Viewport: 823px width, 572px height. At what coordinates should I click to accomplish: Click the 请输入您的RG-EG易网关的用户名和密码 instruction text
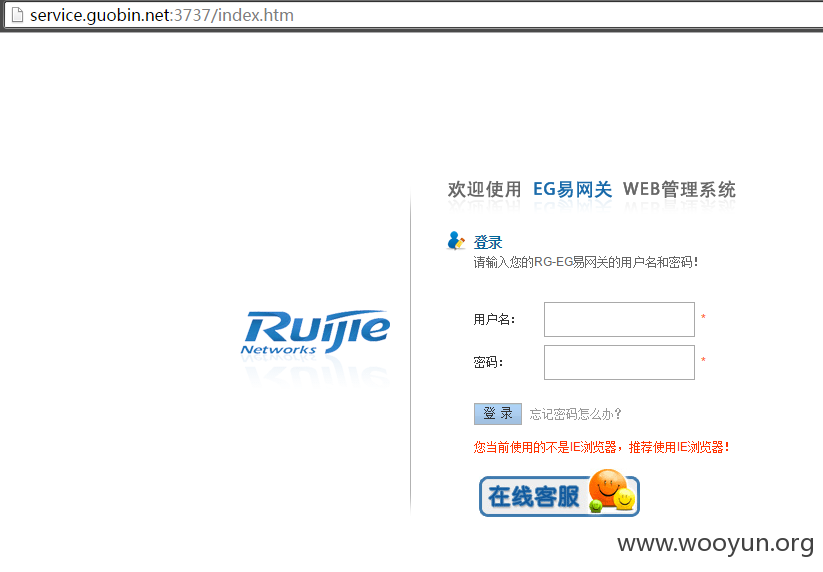point(586,262)
